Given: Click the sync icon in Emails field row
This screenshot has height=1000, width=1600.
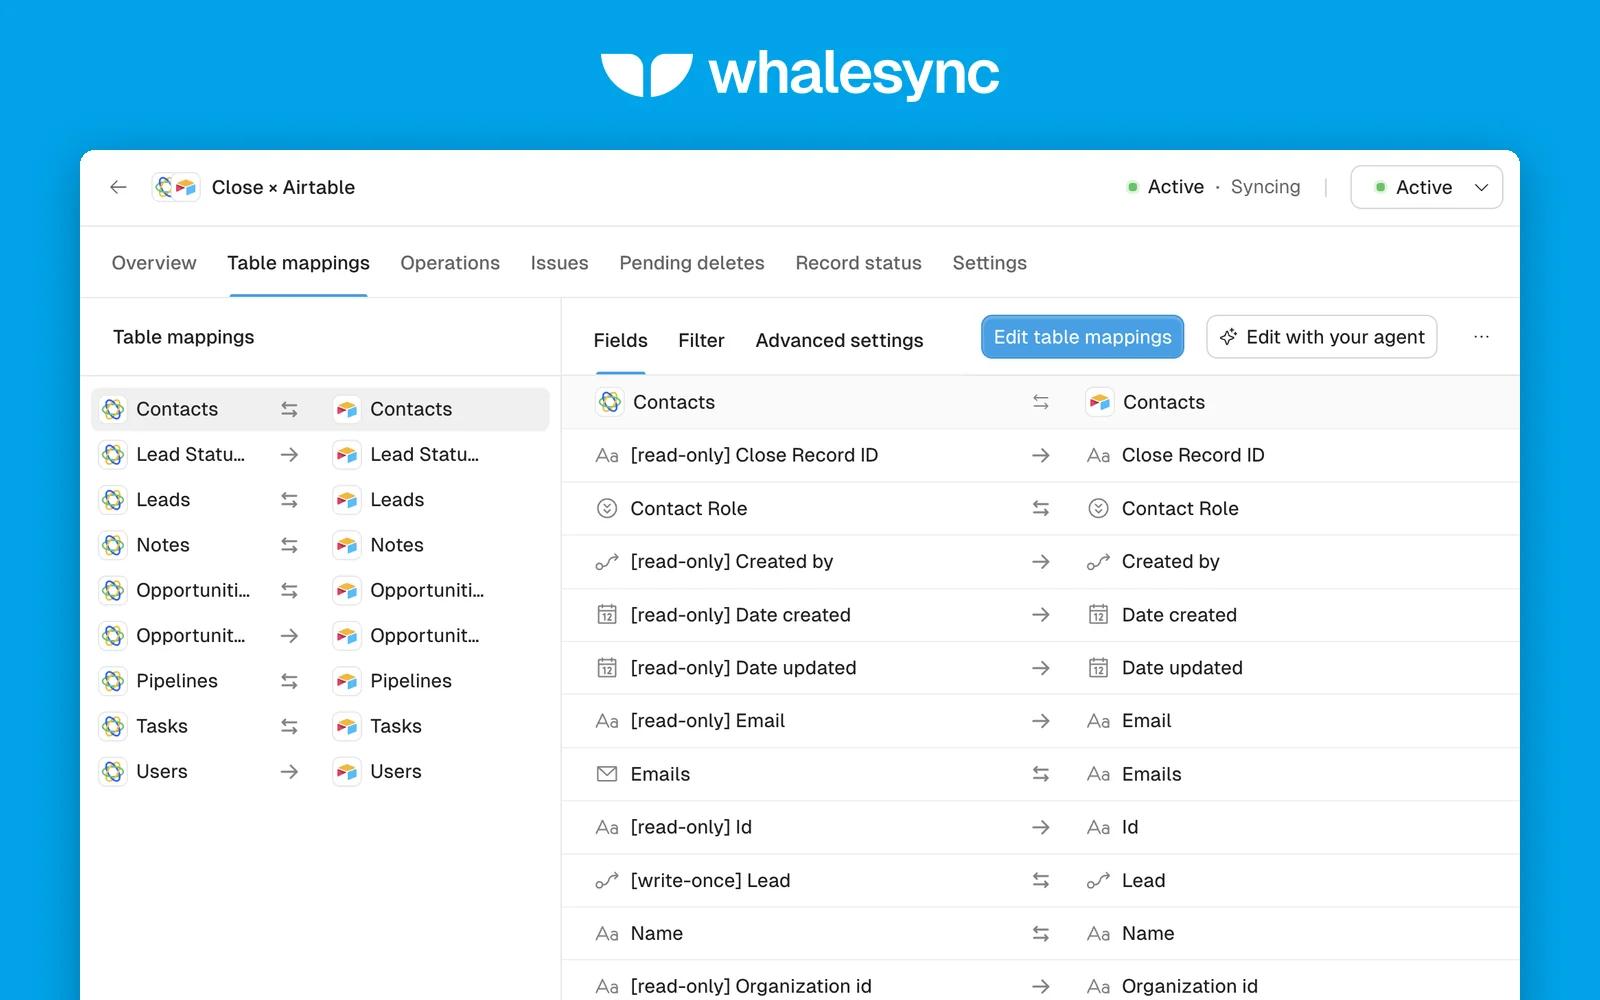Looking at the screenshot, I should (1040, 774).
